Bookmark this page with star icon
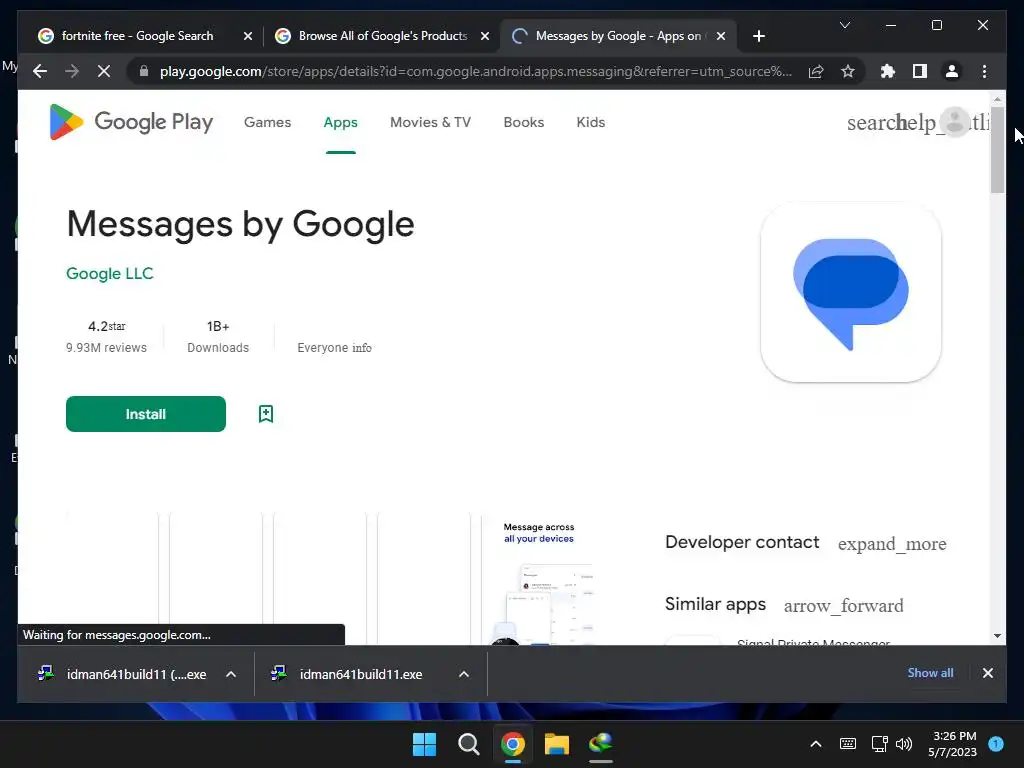This screenshot has height=768, width=1024. [848, 71]
